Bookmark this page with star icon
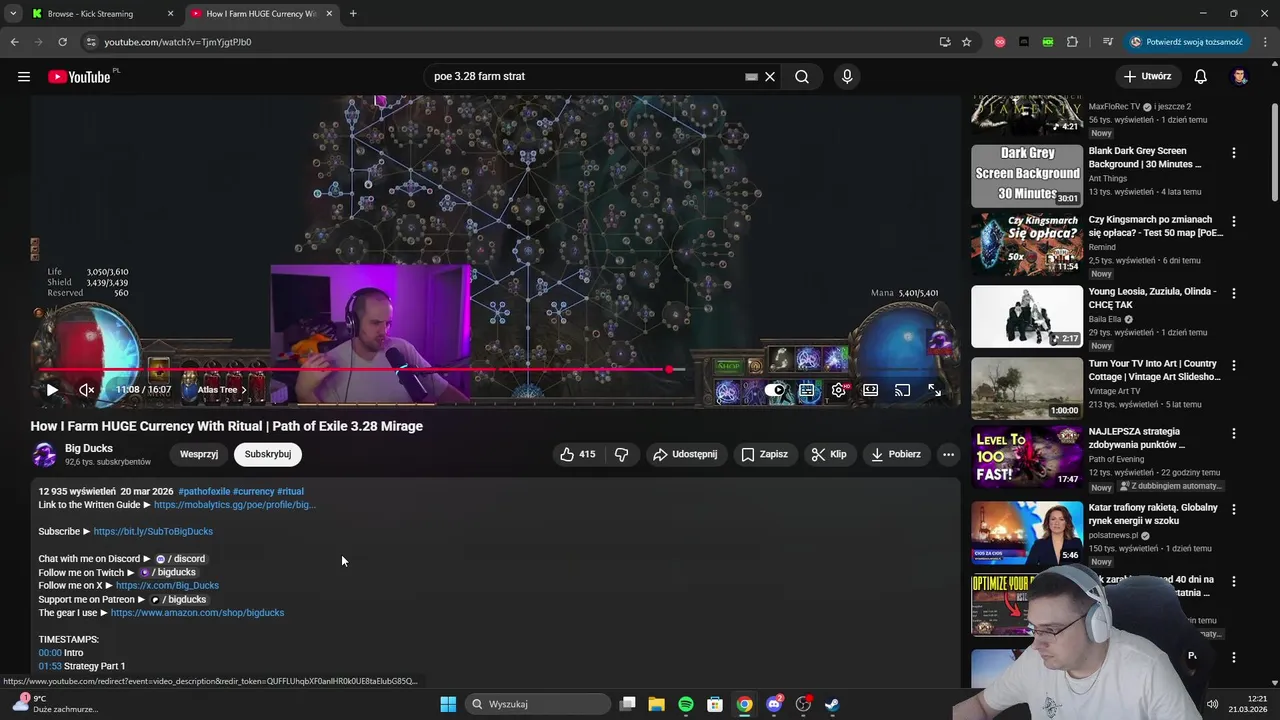This screenshot has height=720, width=1280. click(x=967, y=42)
